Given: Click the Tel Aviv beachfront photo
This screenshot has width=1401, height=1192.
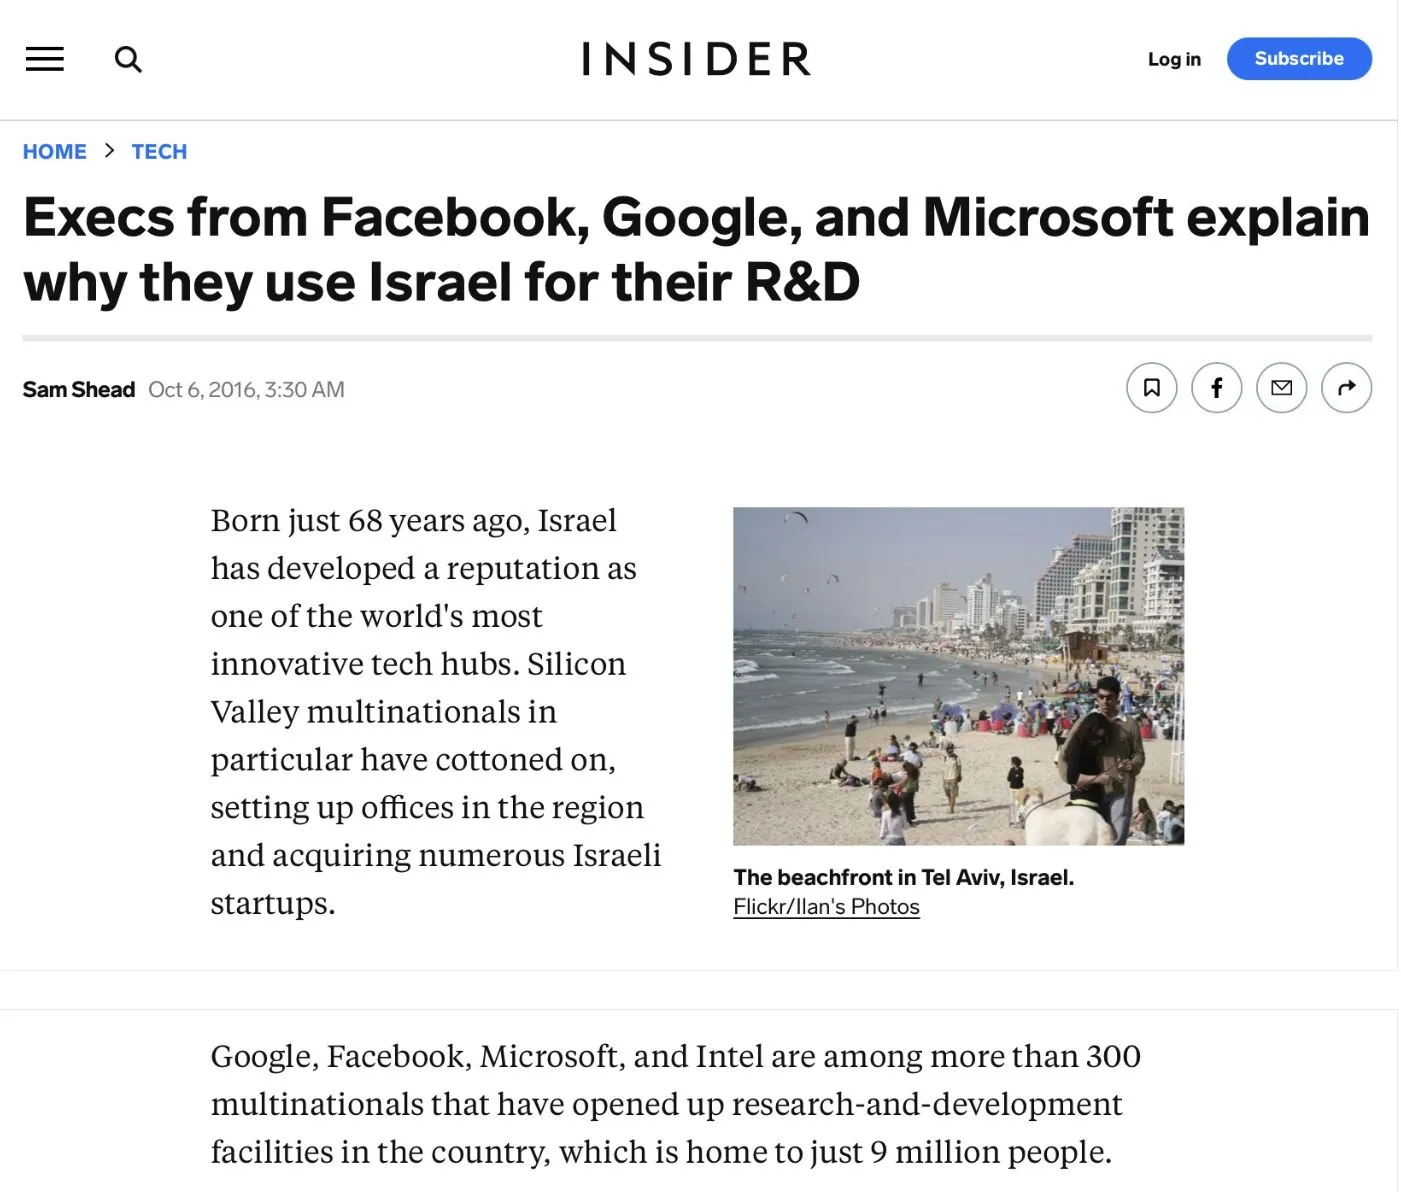Looking at the screenshot, I should [958, 676].
